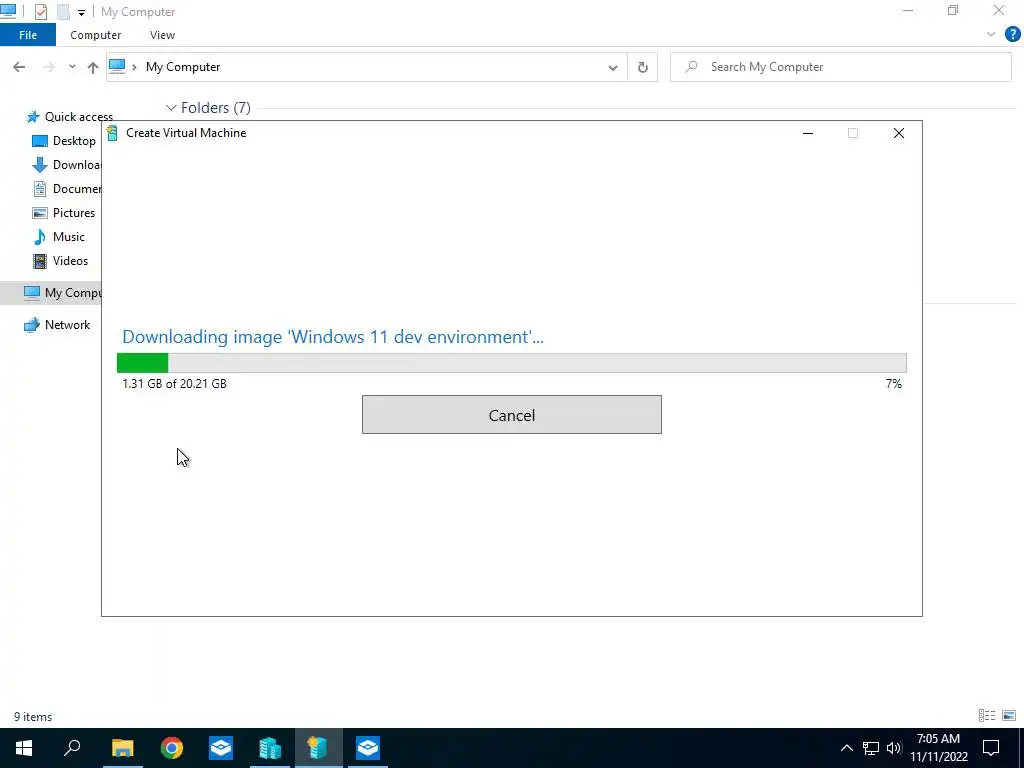The image size is (1024, 768).
Task: Click the '1.31 GB of 20.21 GB' text
Action: [x=174, y=383]
